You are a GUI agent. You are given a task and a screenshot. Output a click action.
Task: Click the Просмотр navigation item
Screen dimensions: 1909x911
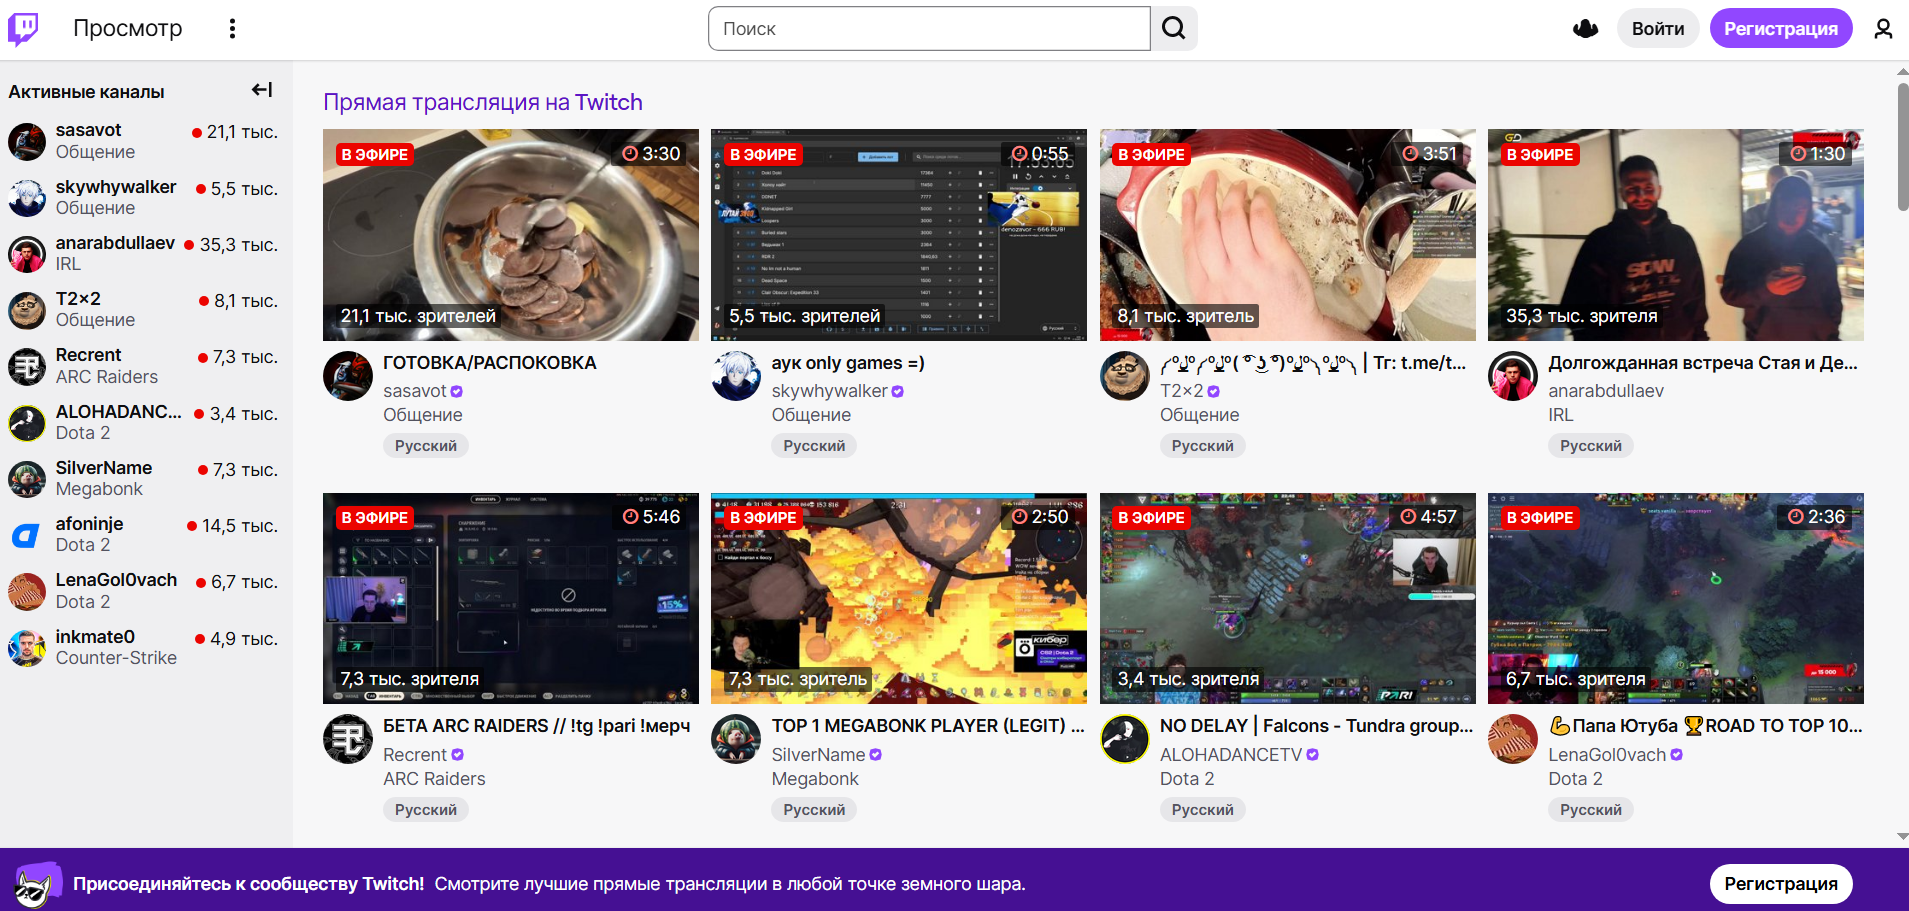(128, 28)
